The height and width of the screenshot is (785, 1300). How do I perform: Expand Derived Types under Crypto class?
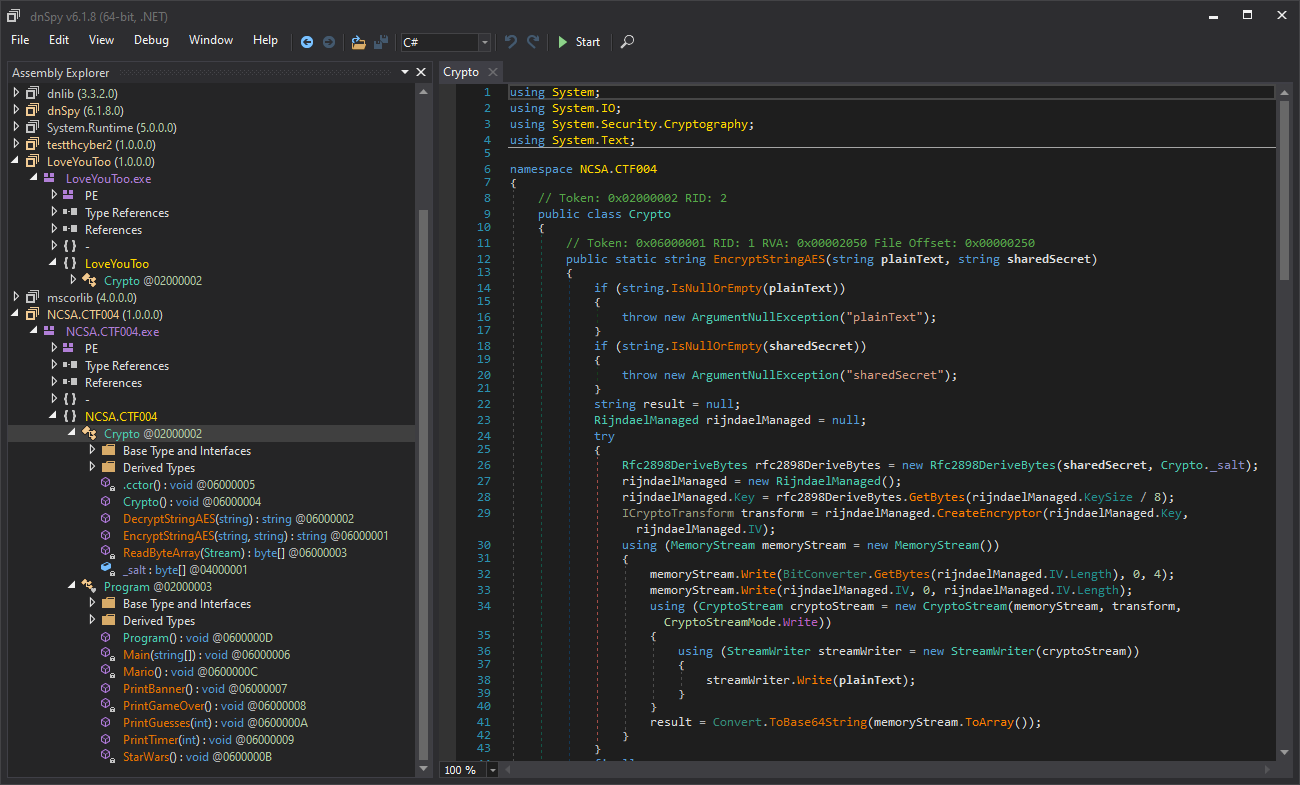tap(92, 467)
